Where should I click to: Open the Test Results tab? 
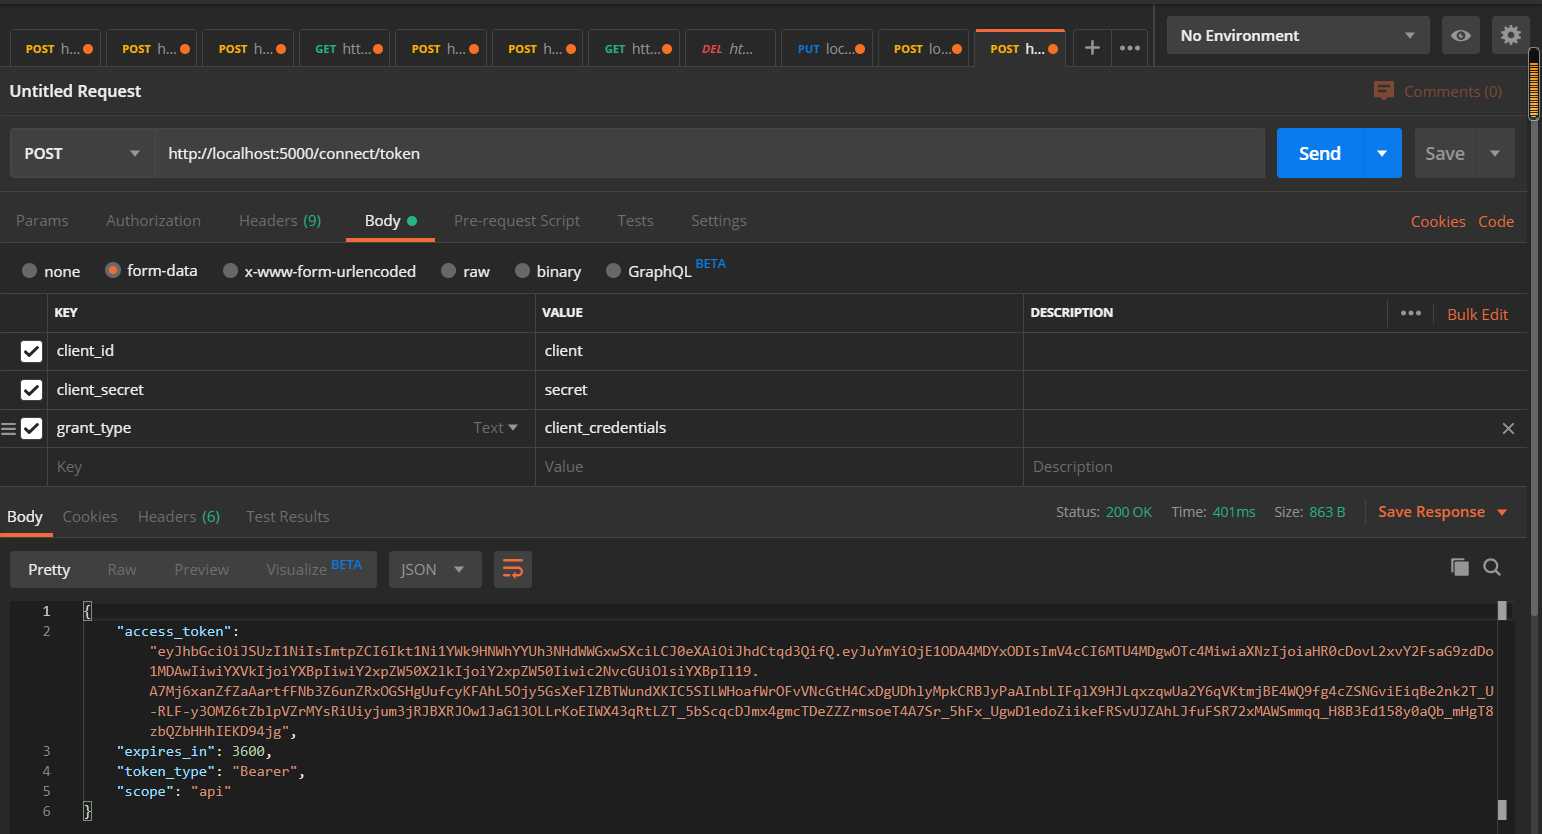coord(288,517)
